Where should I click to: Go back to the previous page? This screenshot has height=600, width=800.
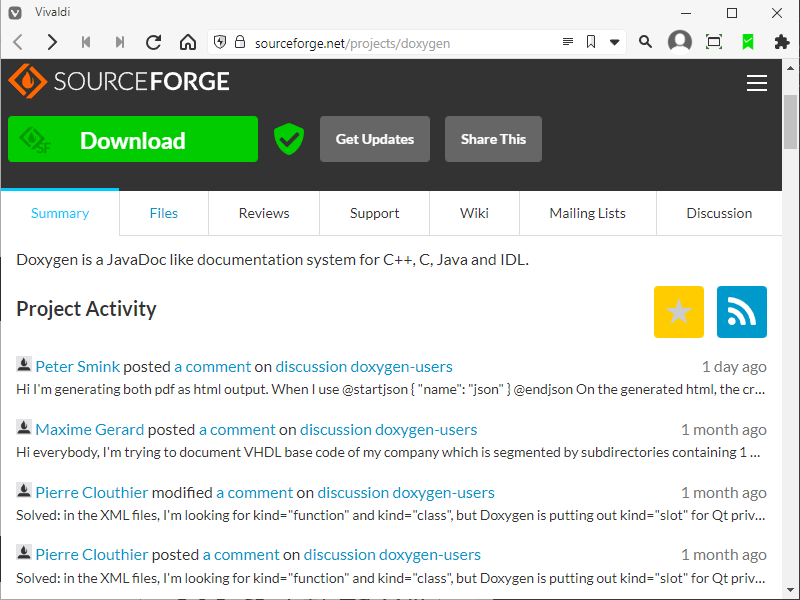(18, 42)
